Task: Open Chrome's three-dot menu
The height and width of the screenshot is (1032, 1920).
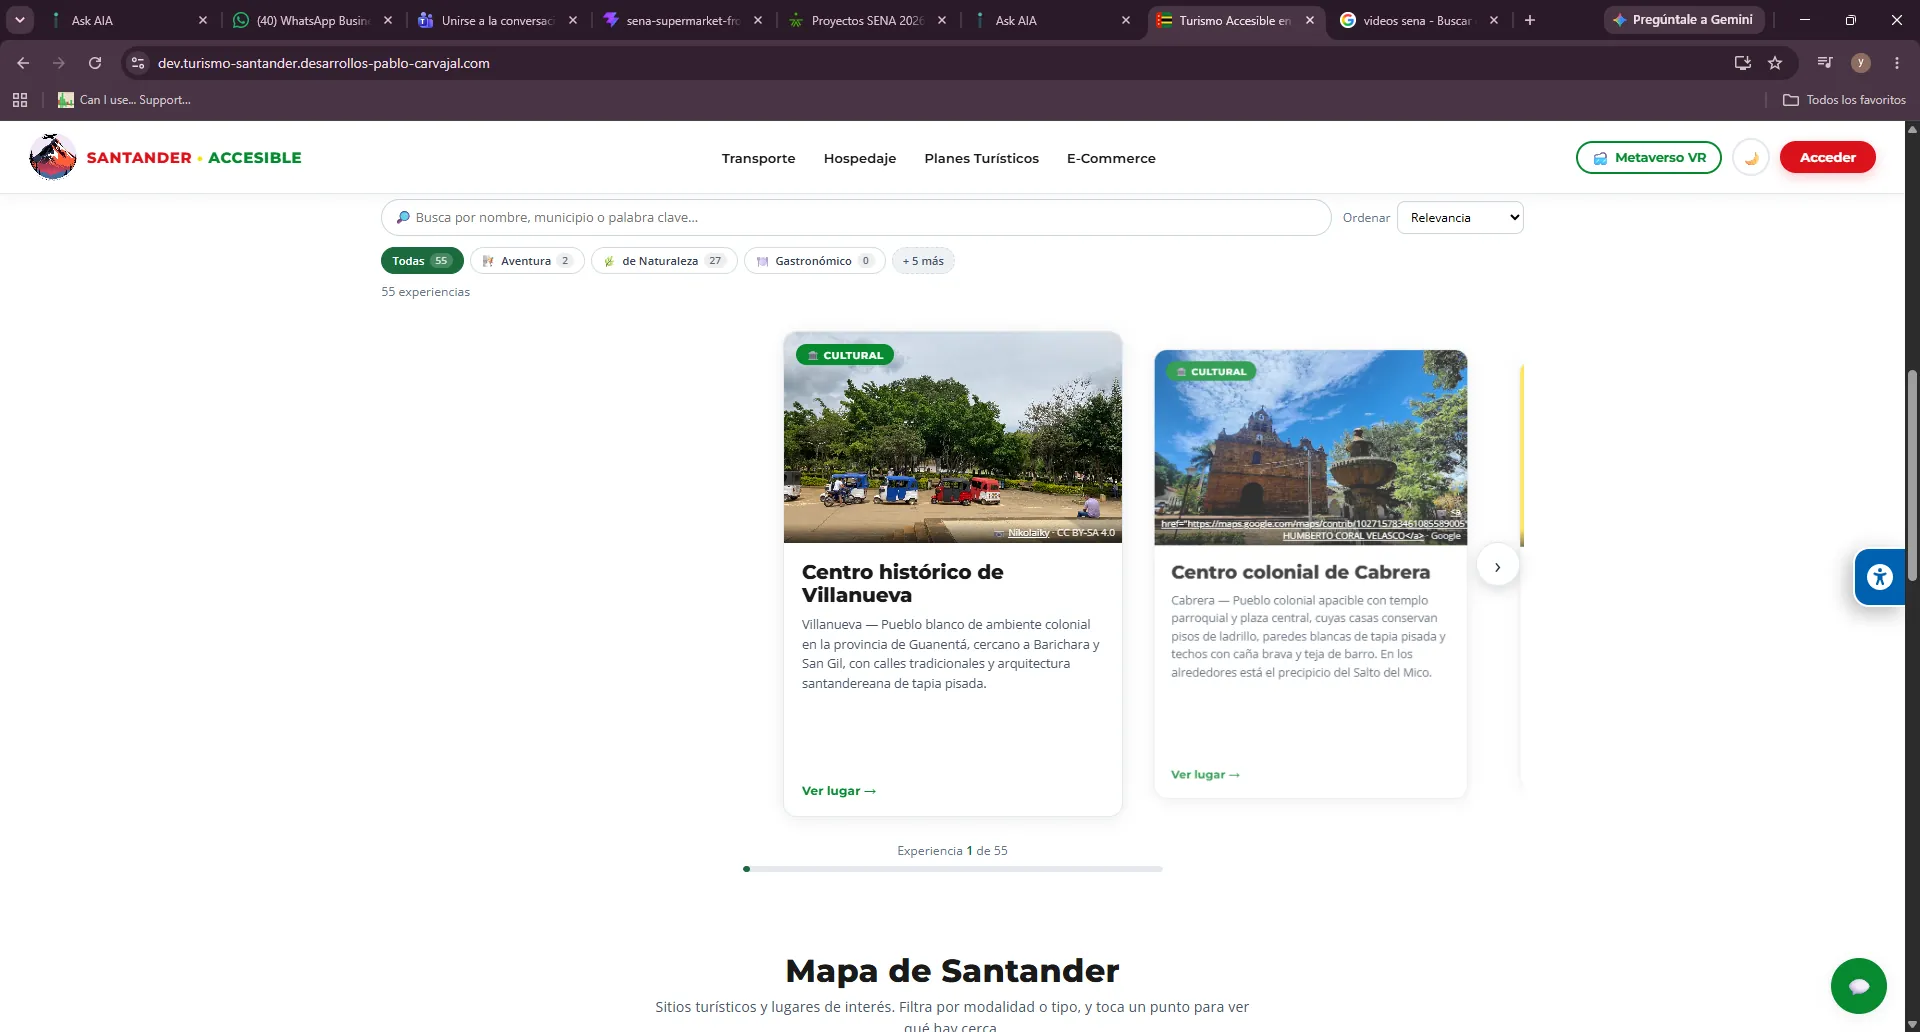Action: 1897,63
